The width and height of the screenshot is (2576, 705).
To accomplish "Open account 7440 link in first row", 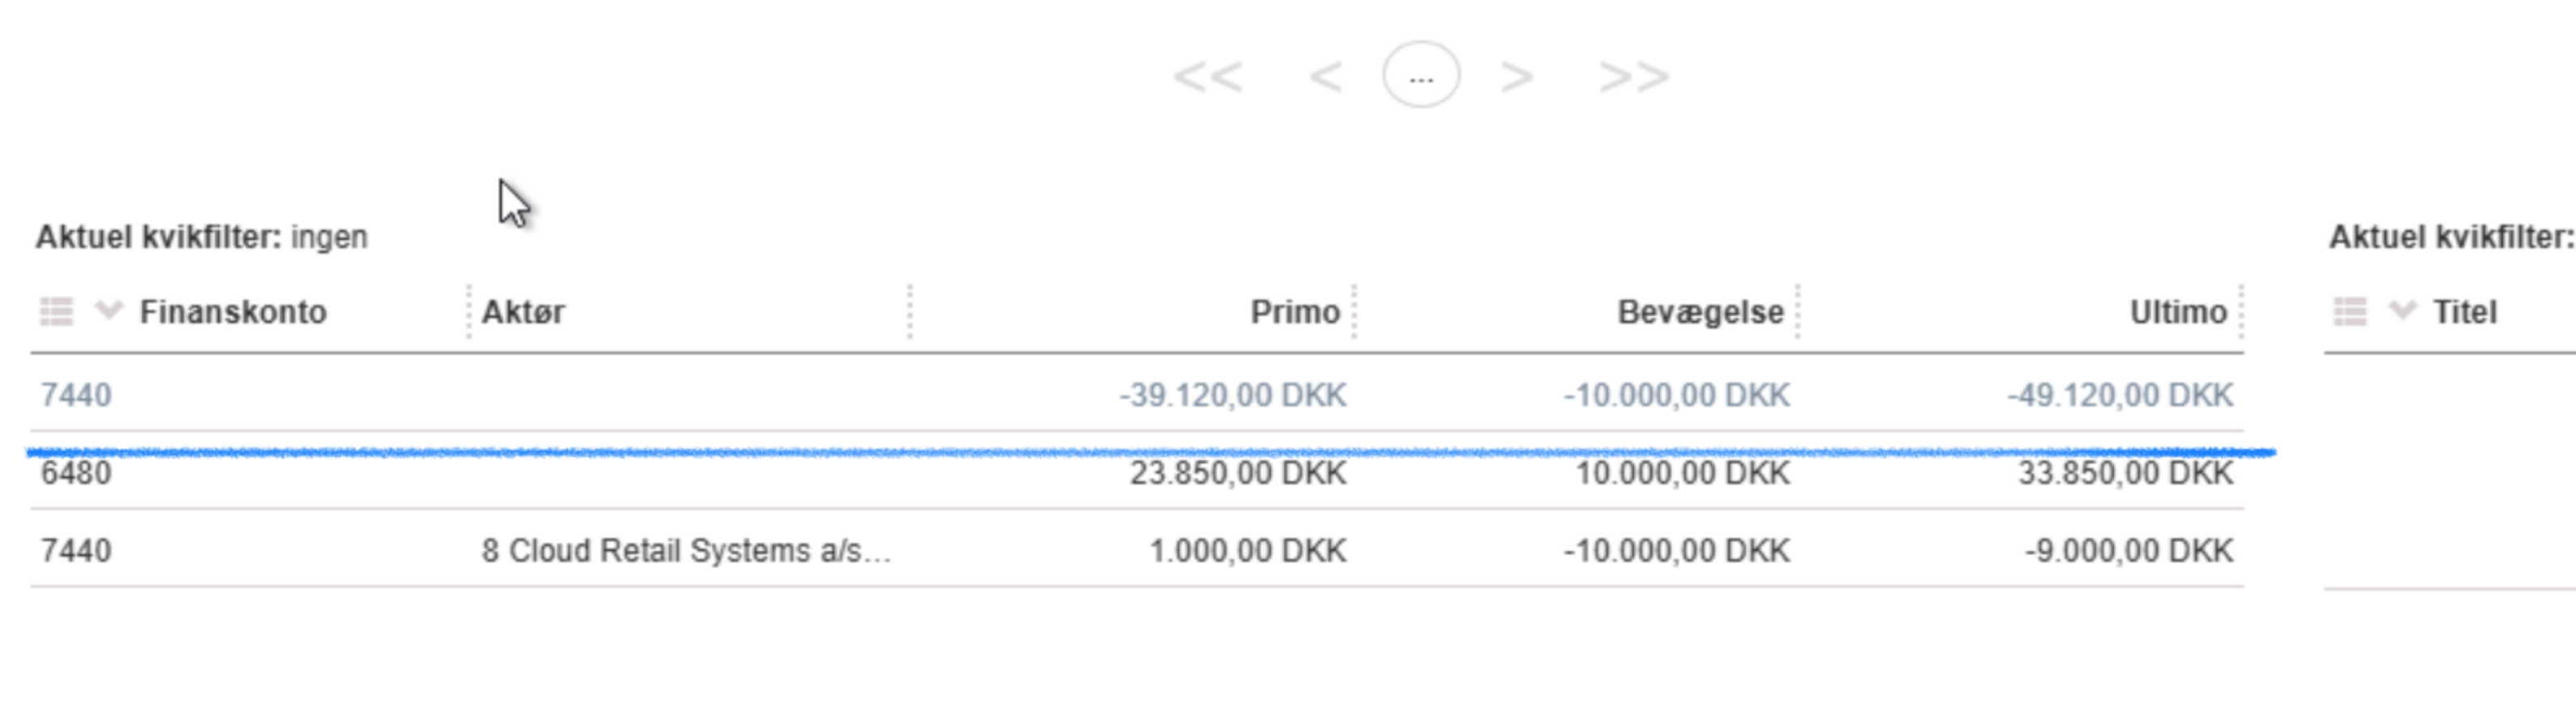I will pos(76,395).
